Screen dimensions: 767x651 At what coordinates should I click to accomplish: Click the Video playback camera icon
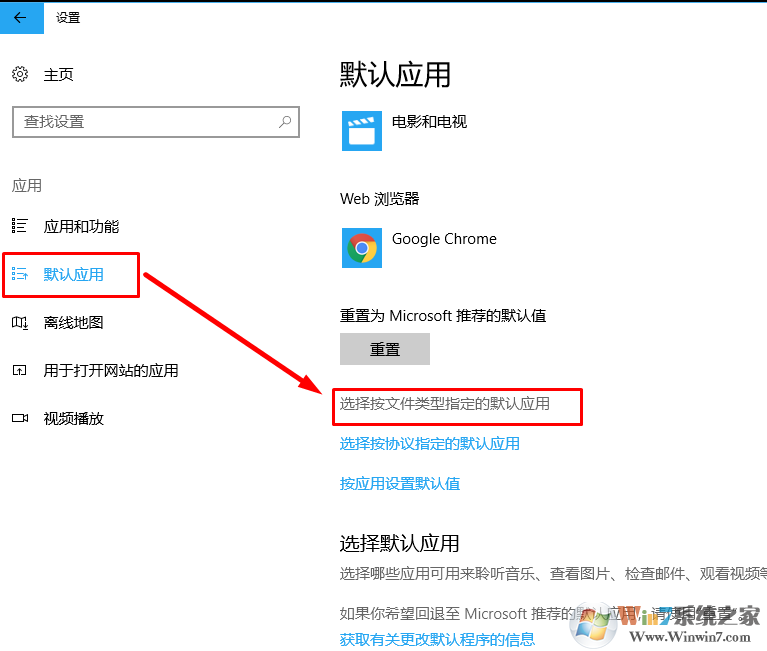pos(20,418)
